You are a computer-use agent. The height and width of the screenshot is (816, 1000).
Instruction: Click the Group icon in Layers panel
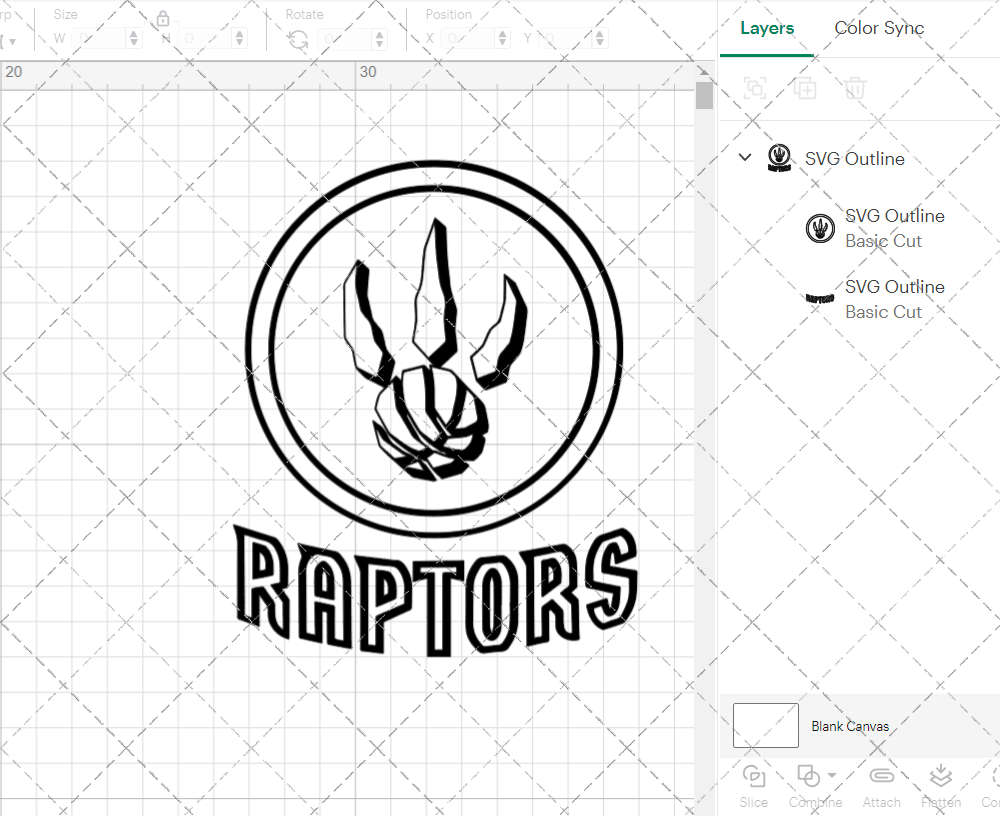(x=756, y=88)
